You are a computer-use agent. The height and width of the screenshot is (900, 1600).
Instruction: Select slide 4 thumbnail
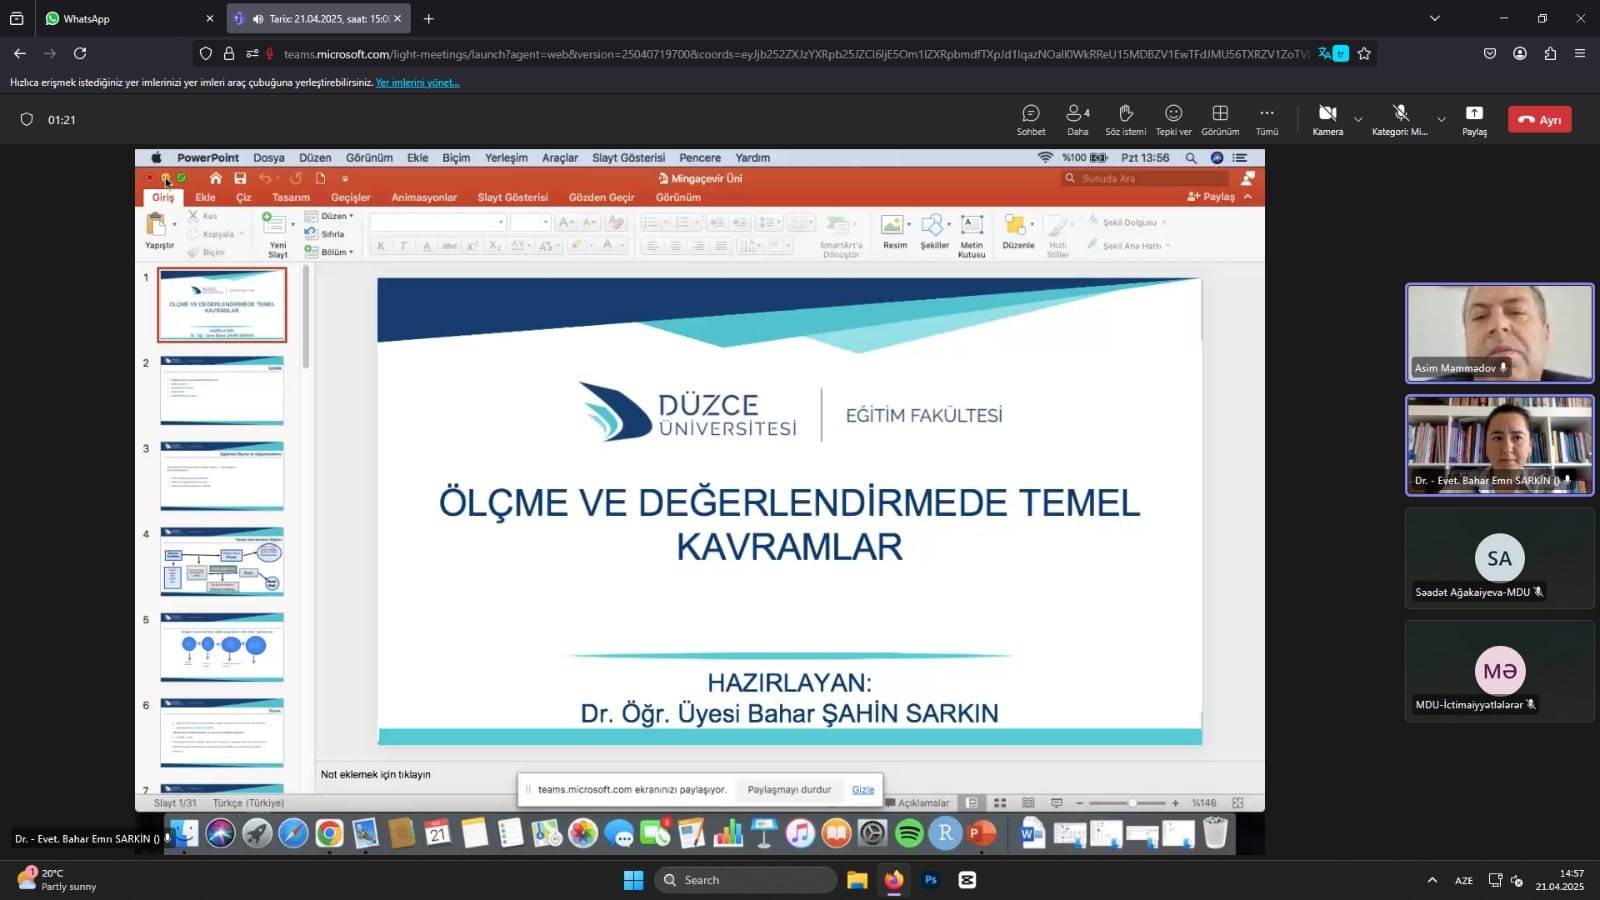point(222,562)
